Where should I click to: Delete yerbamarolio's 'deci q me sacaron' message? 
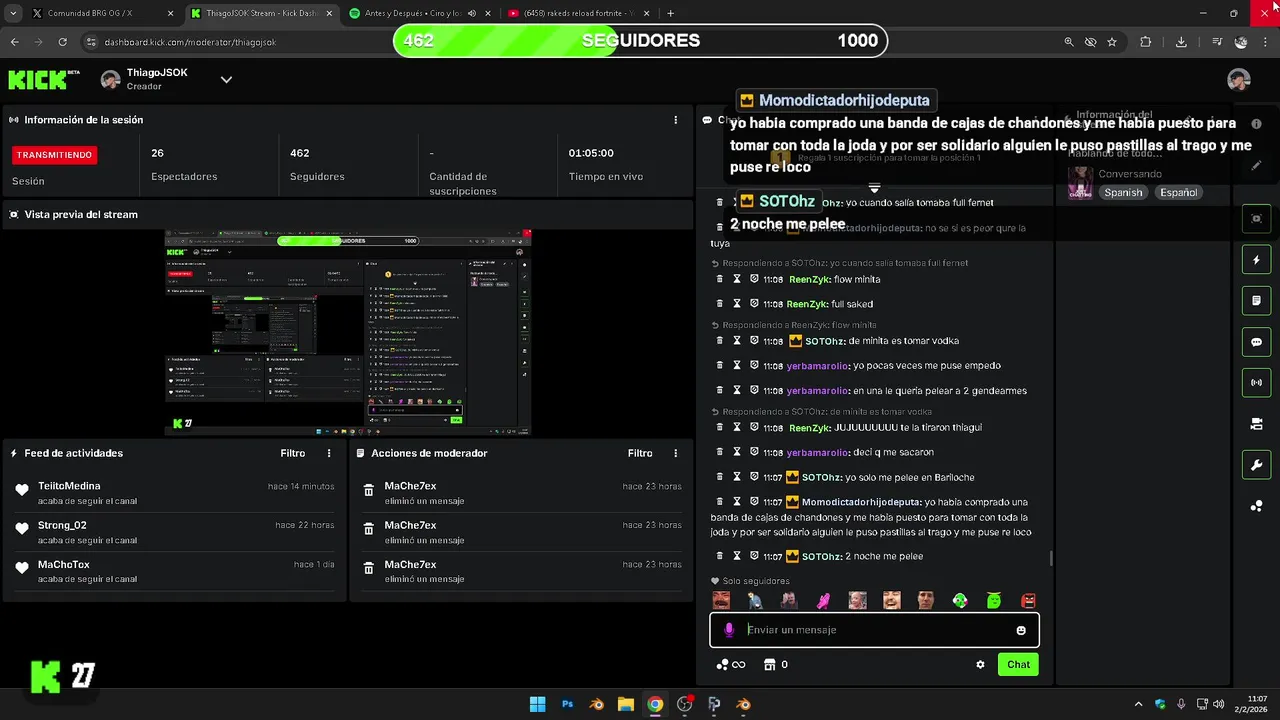point(720,452)
